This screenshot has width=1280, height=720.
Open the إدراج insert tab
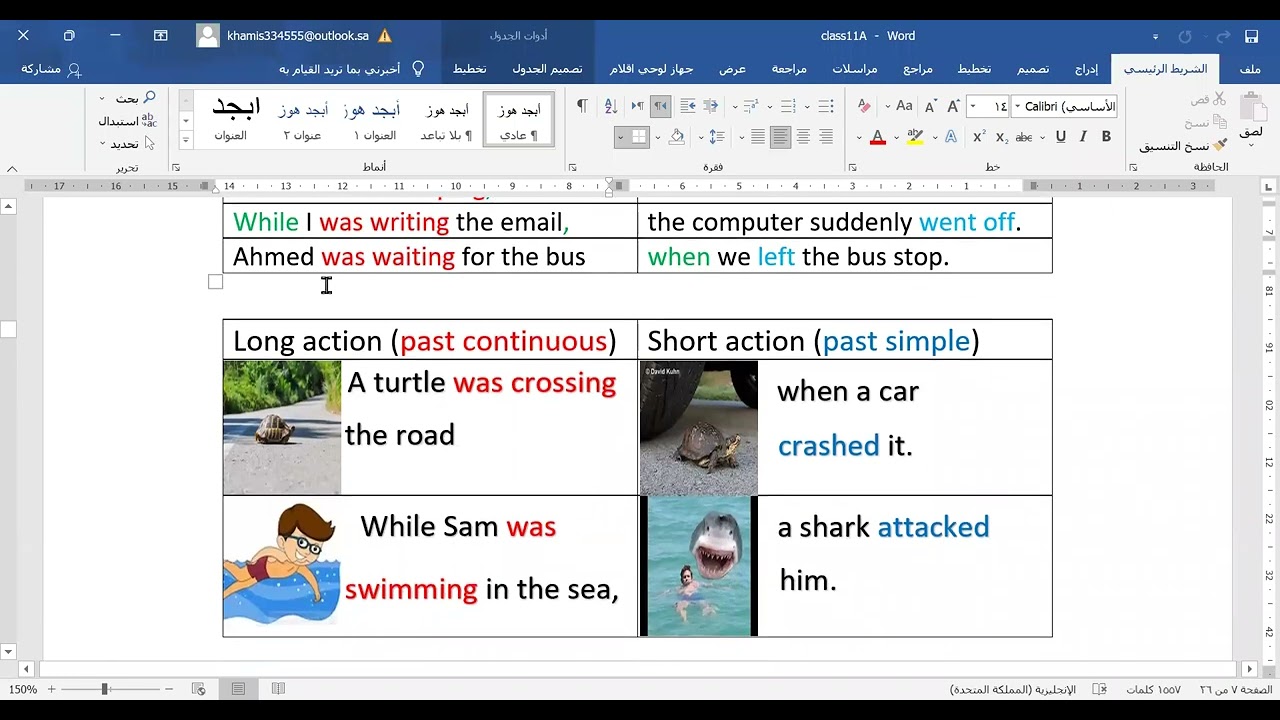point(1087,69)
